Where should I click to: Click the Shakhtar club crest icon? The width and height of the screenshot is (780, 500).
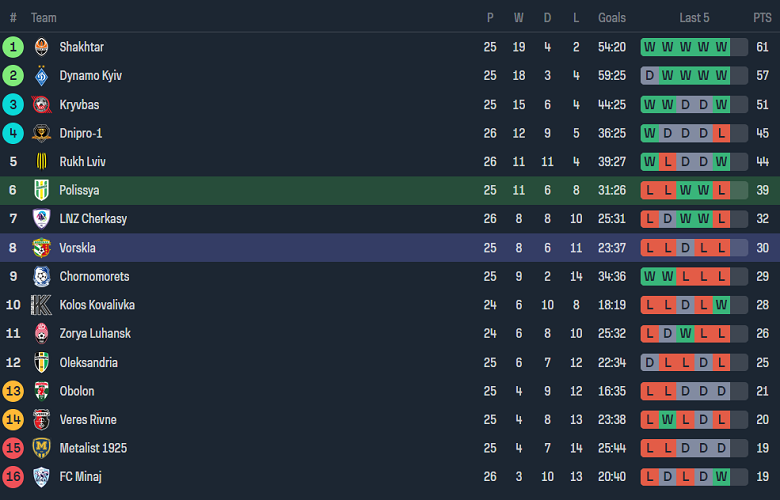tap(41, 47)
